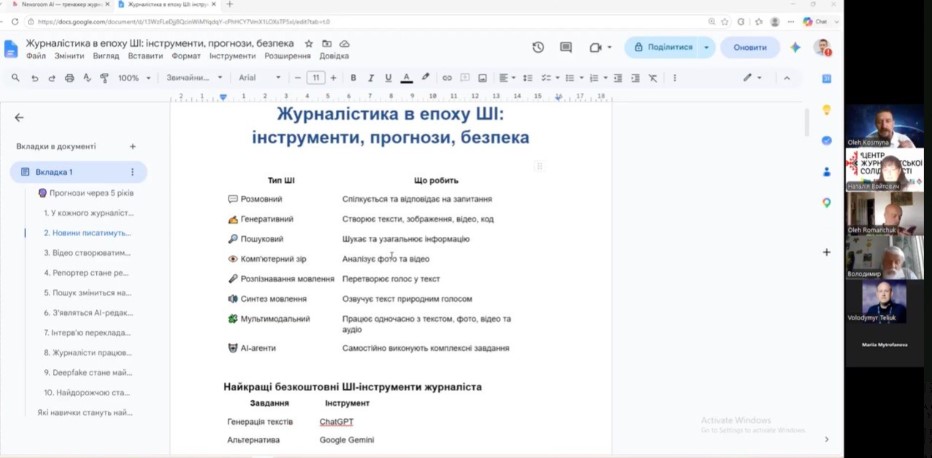Open the Змінити menu
This screenshot has width=932, height=458.
[70, 56]
